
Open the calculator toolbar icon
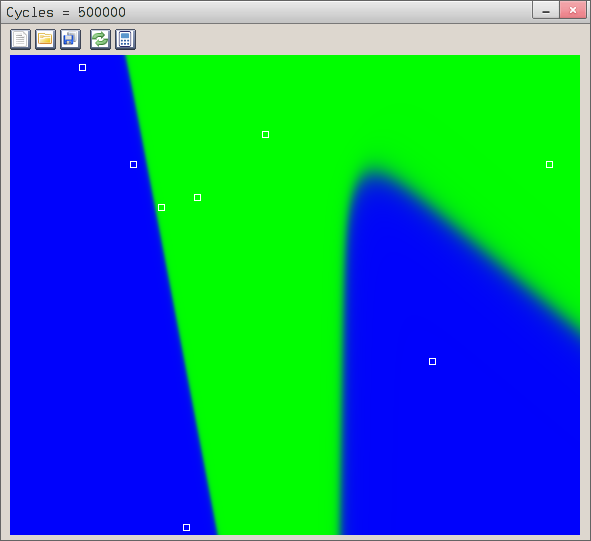click(x=126, y=39)
